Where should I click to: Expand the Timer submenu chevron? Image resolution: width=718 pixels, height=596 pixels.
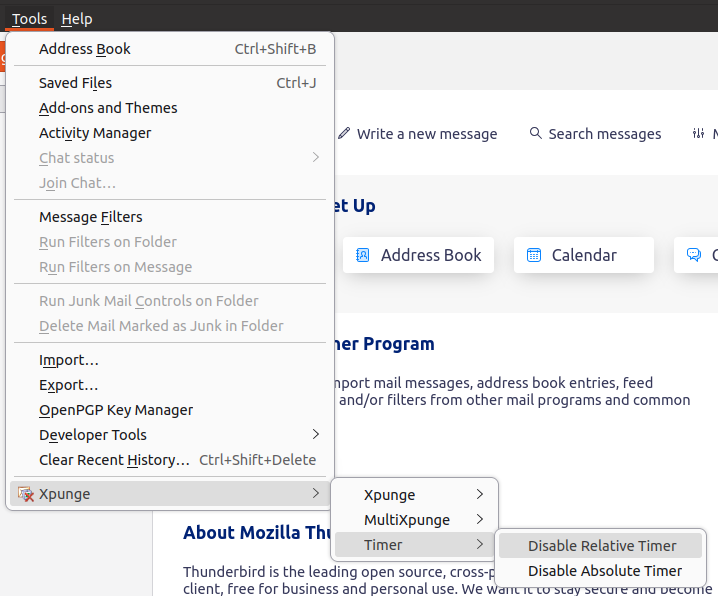click(x=479, y=544)
